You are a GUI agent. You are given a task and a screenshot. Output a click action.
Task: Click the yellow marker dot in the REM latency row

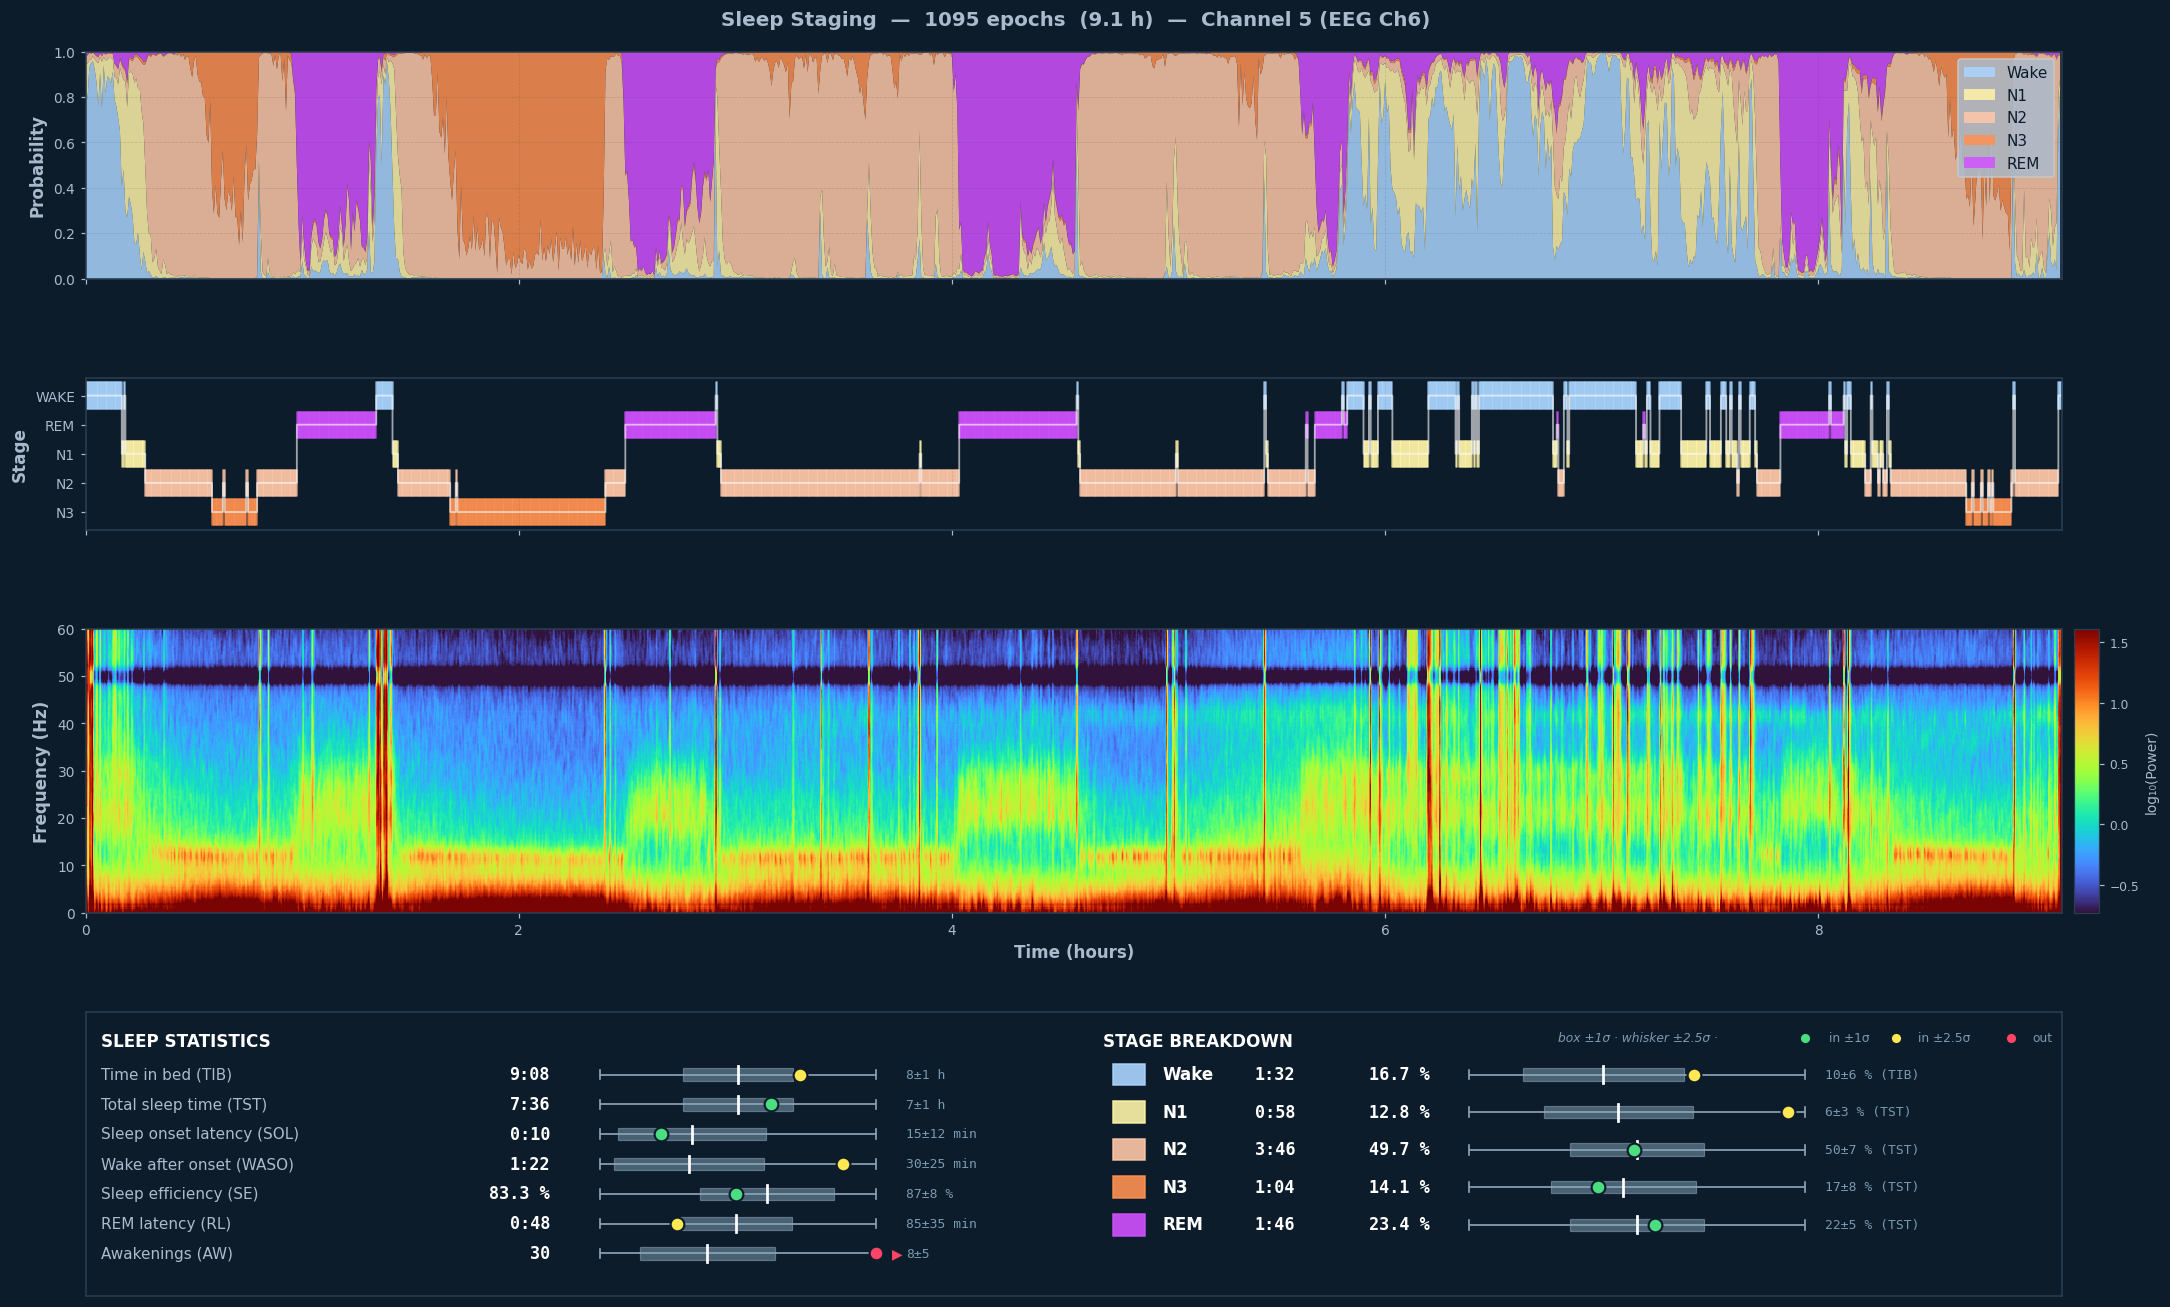coord(677,1224)
